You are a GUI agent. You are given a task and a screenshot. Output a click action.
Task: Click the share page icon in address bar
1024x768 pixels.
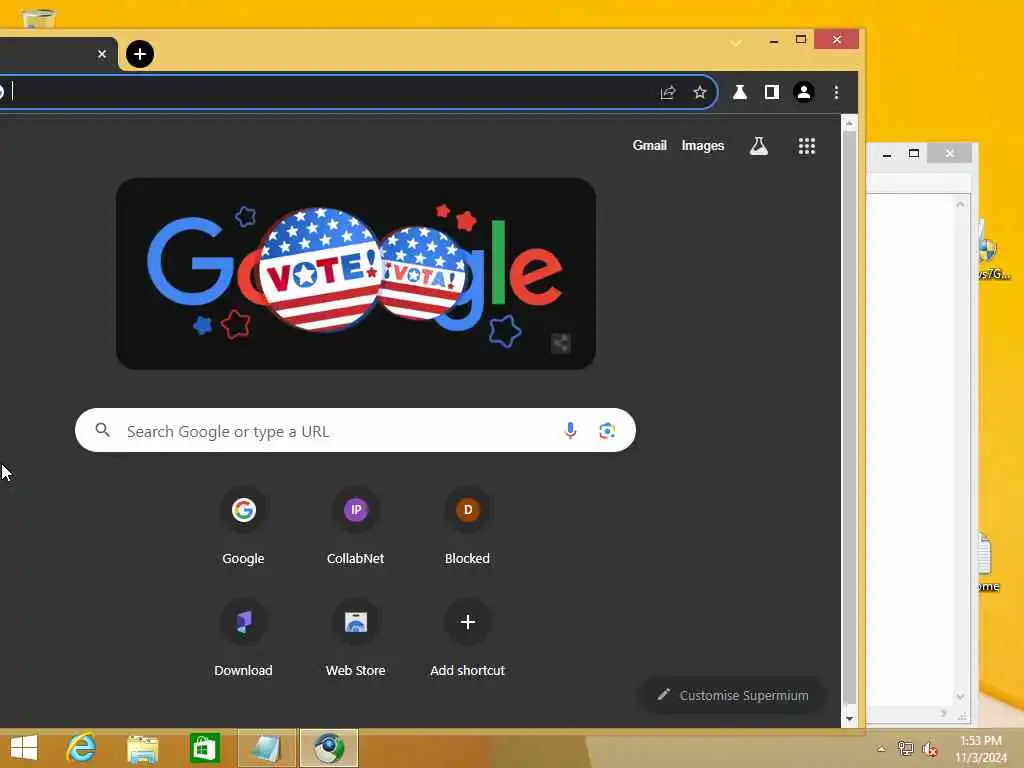click(x=667, y=93)
